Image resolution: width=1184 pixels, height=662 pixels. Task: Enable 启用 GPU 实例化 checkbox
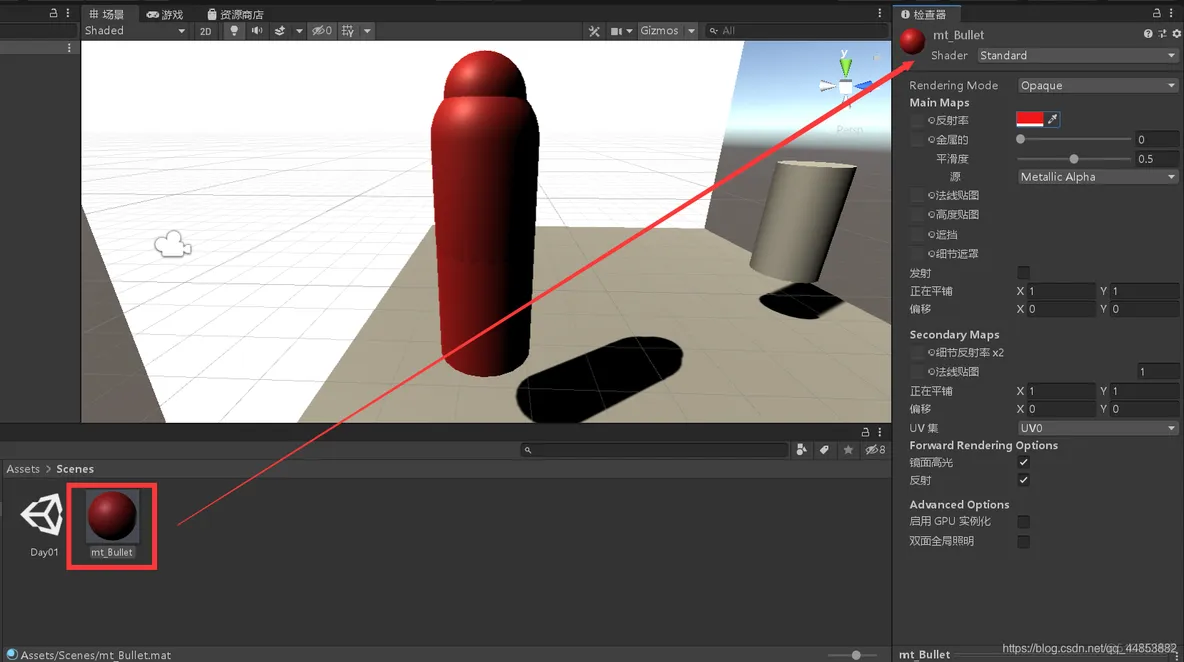click(1024, 522)
